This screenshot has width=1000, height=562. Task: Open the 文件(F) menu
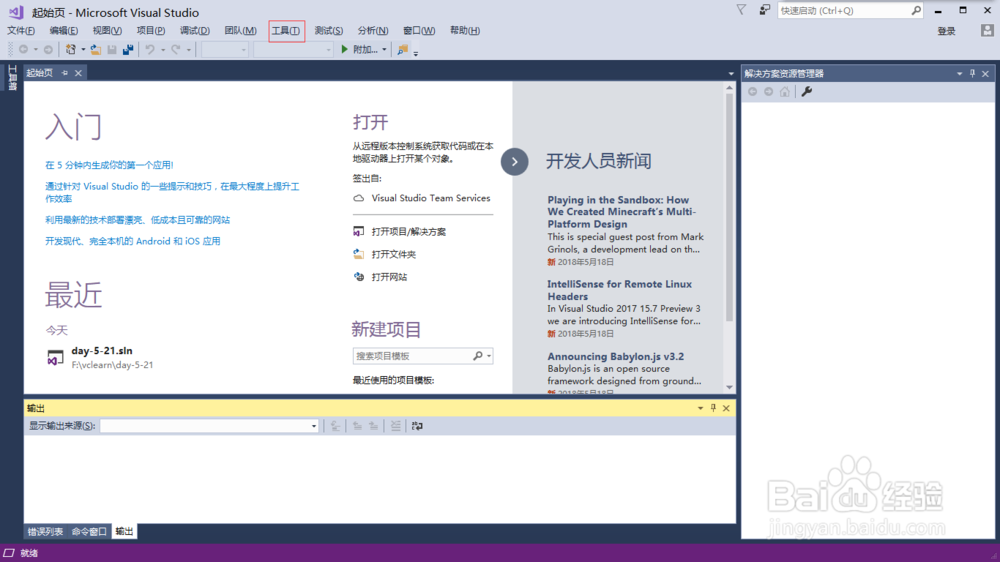pos(21,31)
